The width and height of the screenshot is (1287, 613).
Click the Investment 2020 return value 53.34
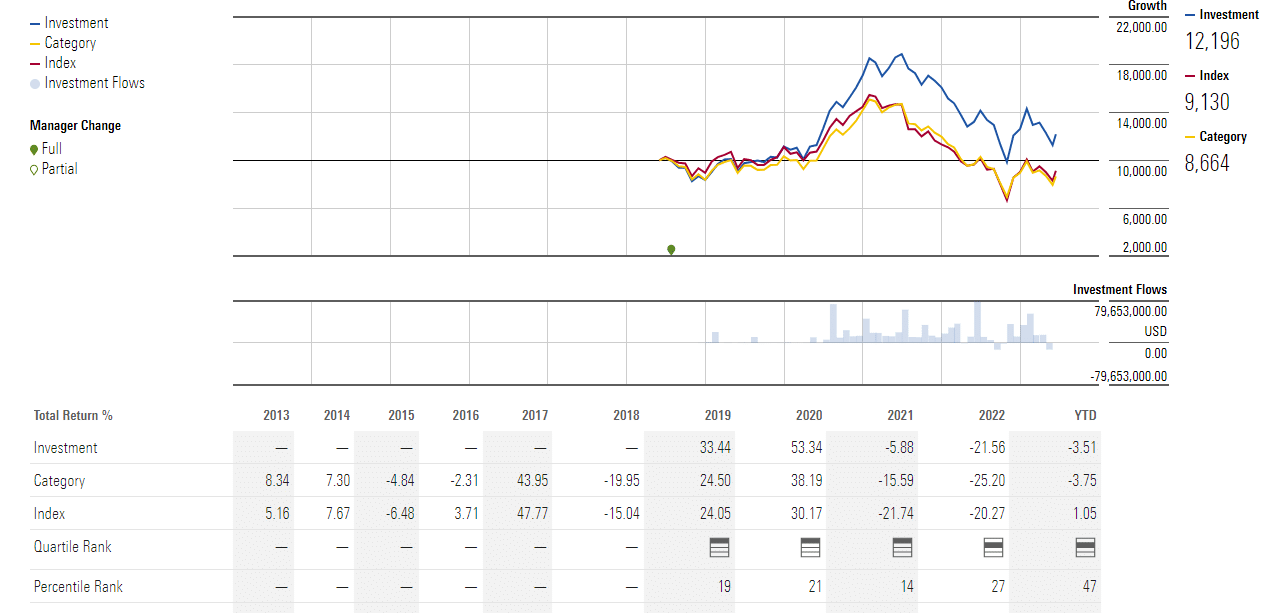click(x=806, y=448)
